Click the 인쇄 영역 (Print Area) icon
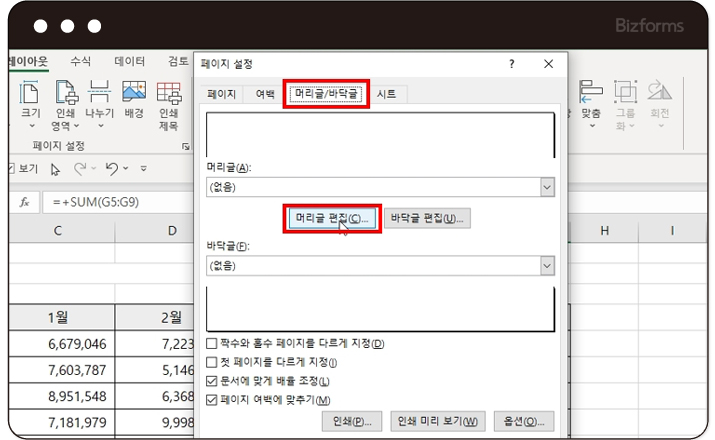Screen dimensions: 715x440 67,92
